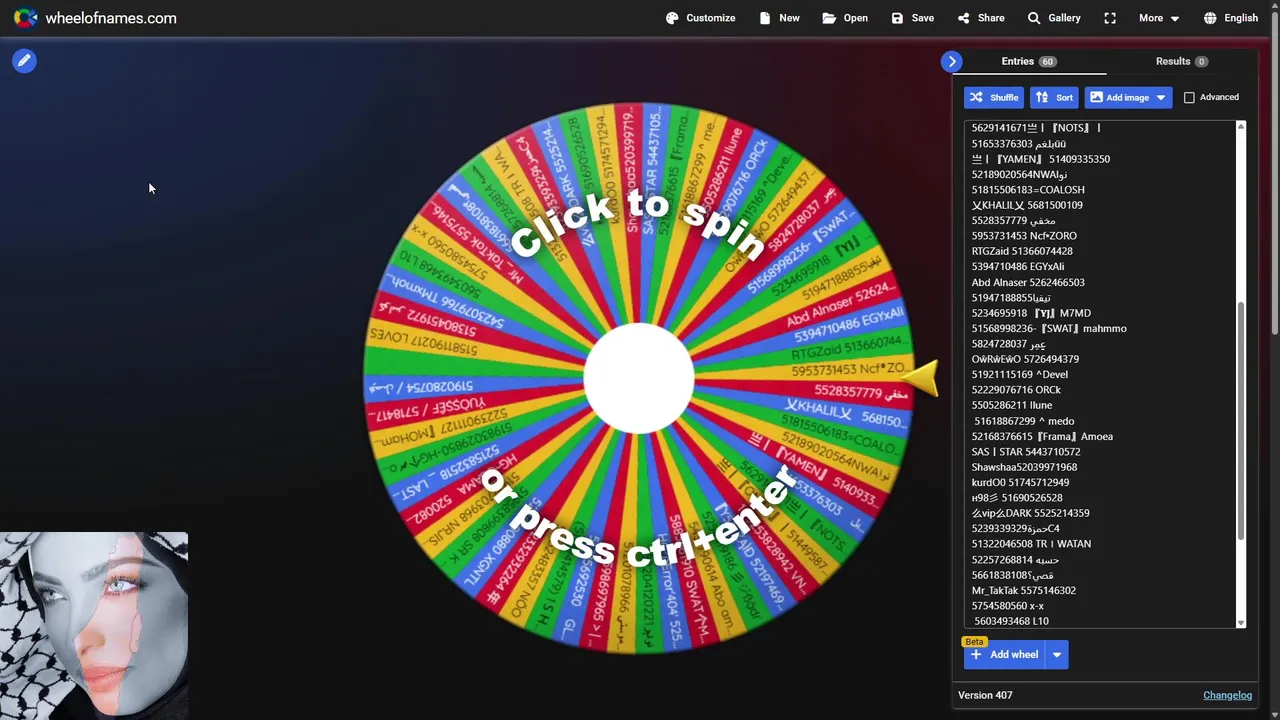Toggle fullscreen mode icon
The width and height of the screenshot is (1280, 720).
tap(1110, 18)
